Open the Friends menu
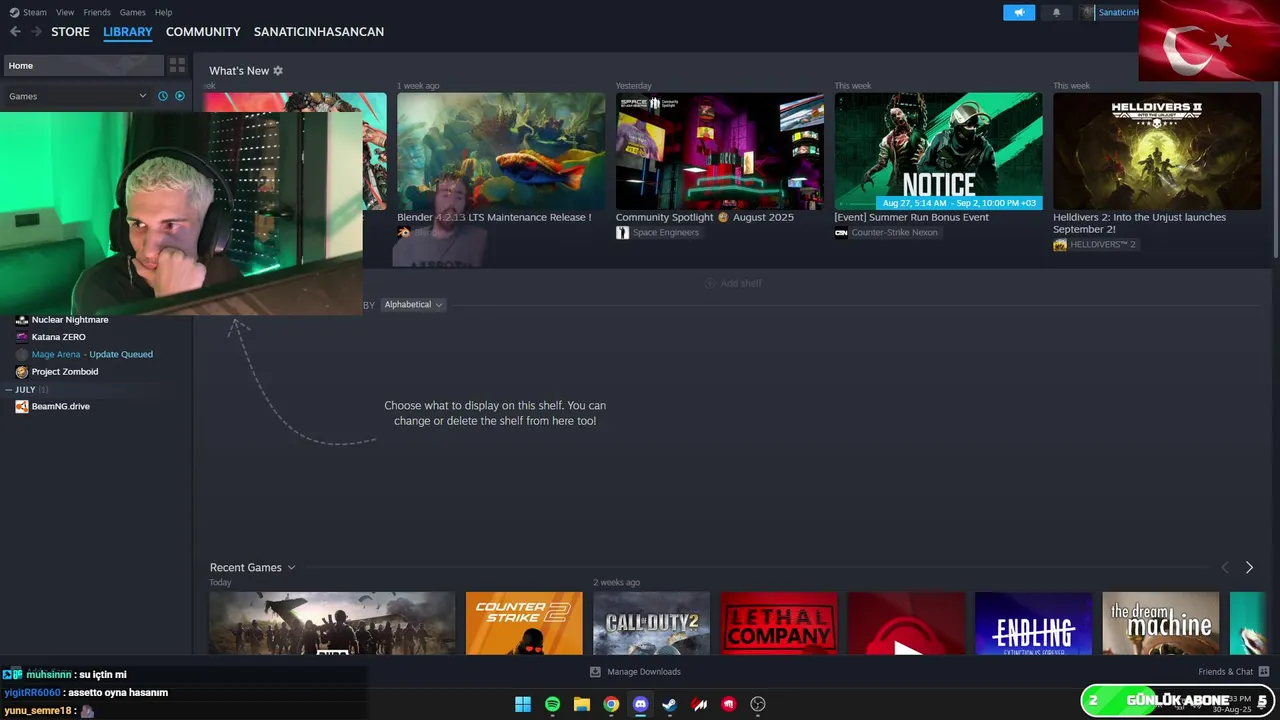1280x720 pixels. pos(97,12)
